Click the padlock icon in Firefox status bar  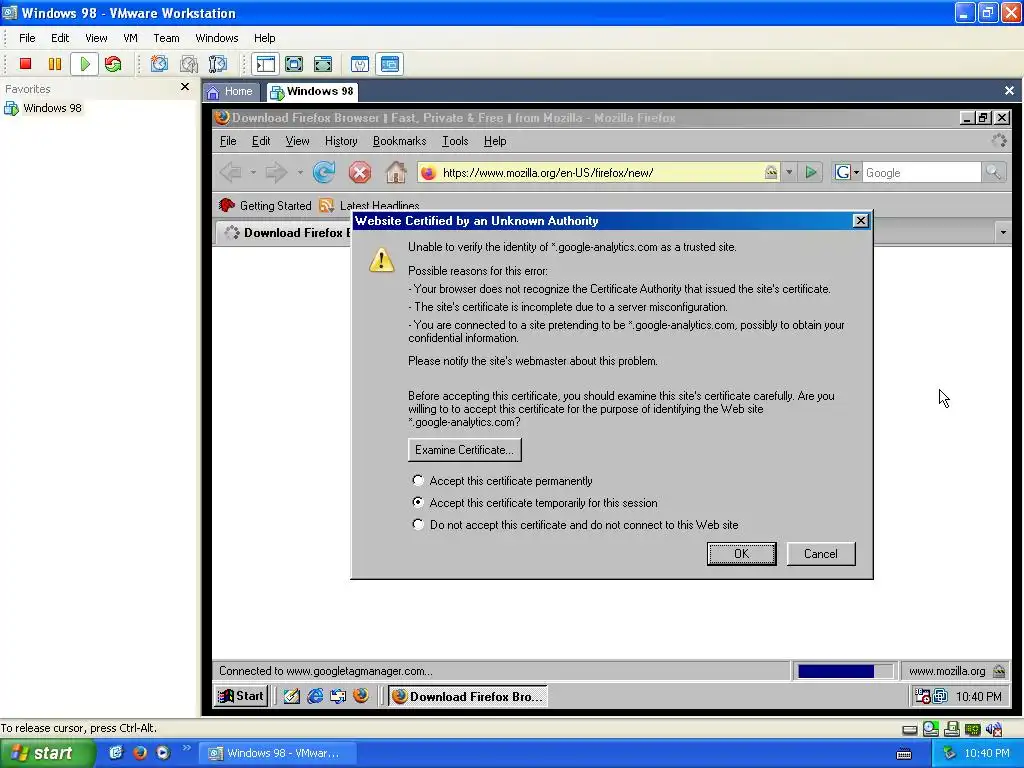point(999,671)
